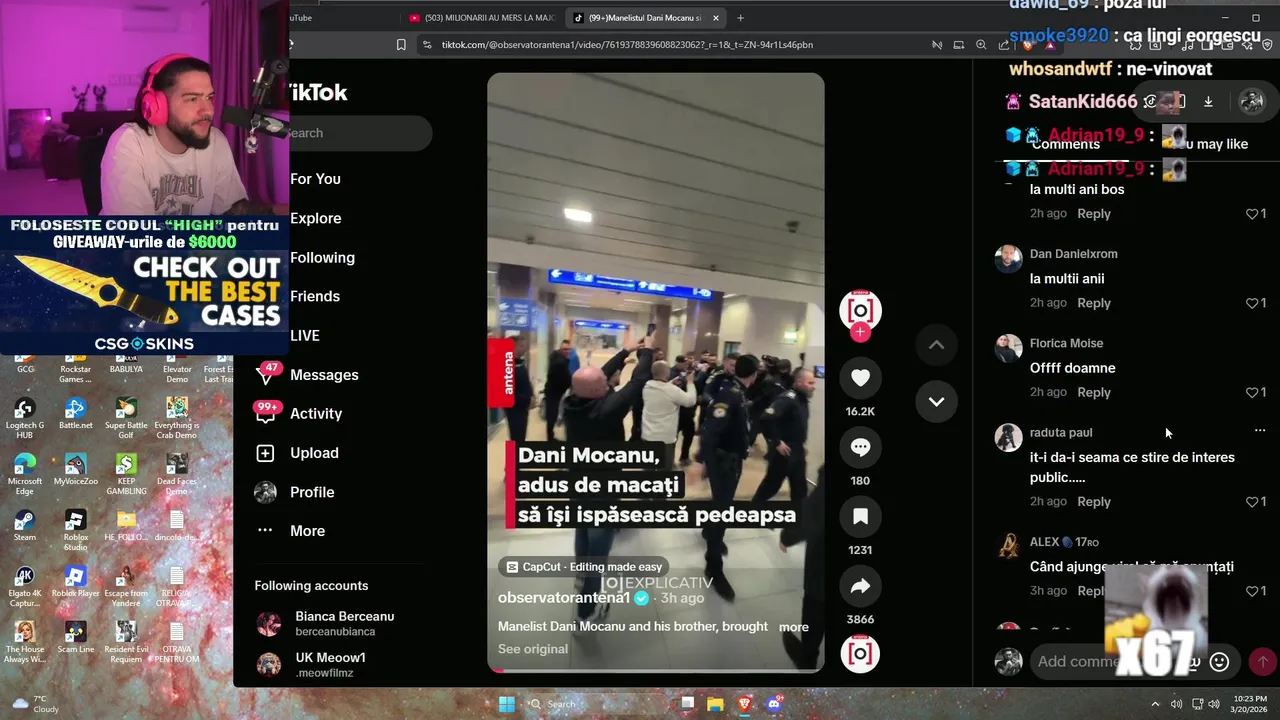Screen dimensions: 1280x720
Task: Go to the previous video with the up chevron
Action: tap(936, 345)
